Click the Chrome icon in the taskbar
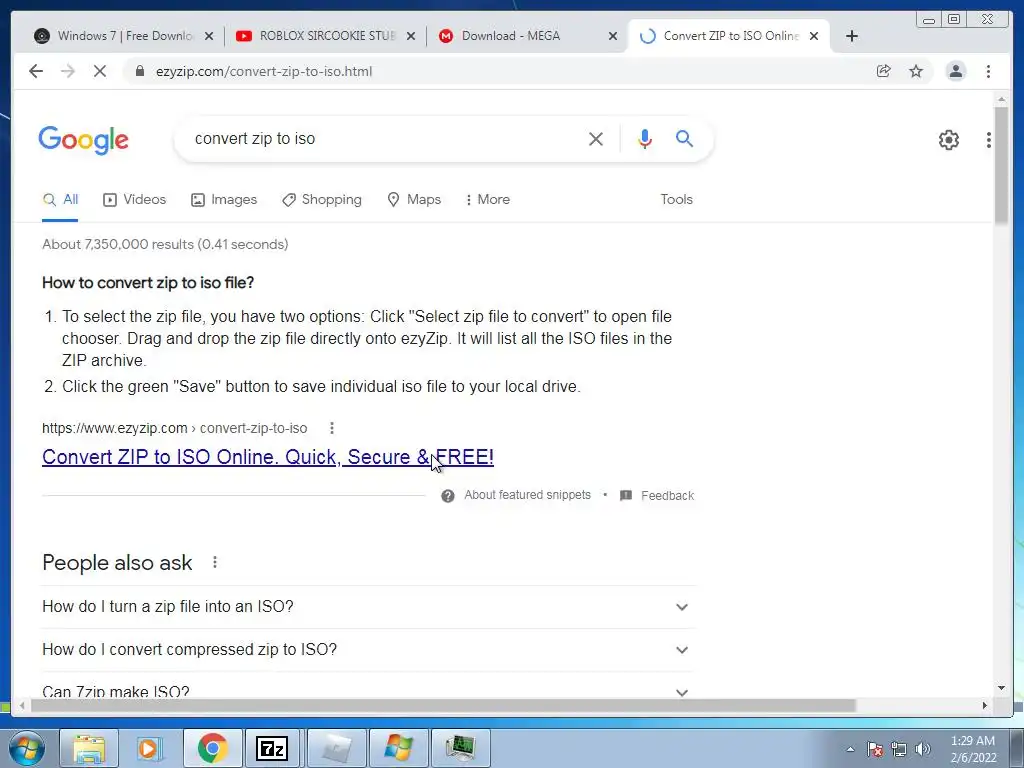 212,748
